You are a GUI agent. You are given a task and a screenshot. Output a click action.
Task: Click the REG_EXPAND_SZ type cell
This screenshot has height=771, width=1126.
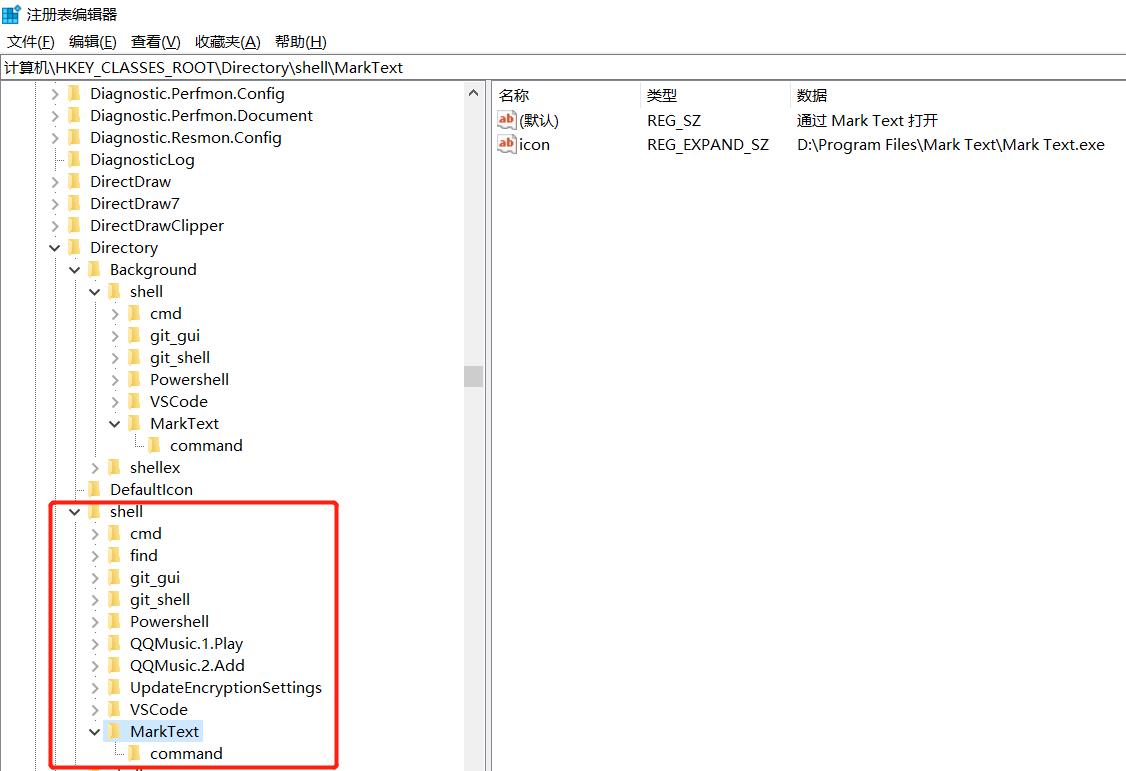[x=707, y=144]
